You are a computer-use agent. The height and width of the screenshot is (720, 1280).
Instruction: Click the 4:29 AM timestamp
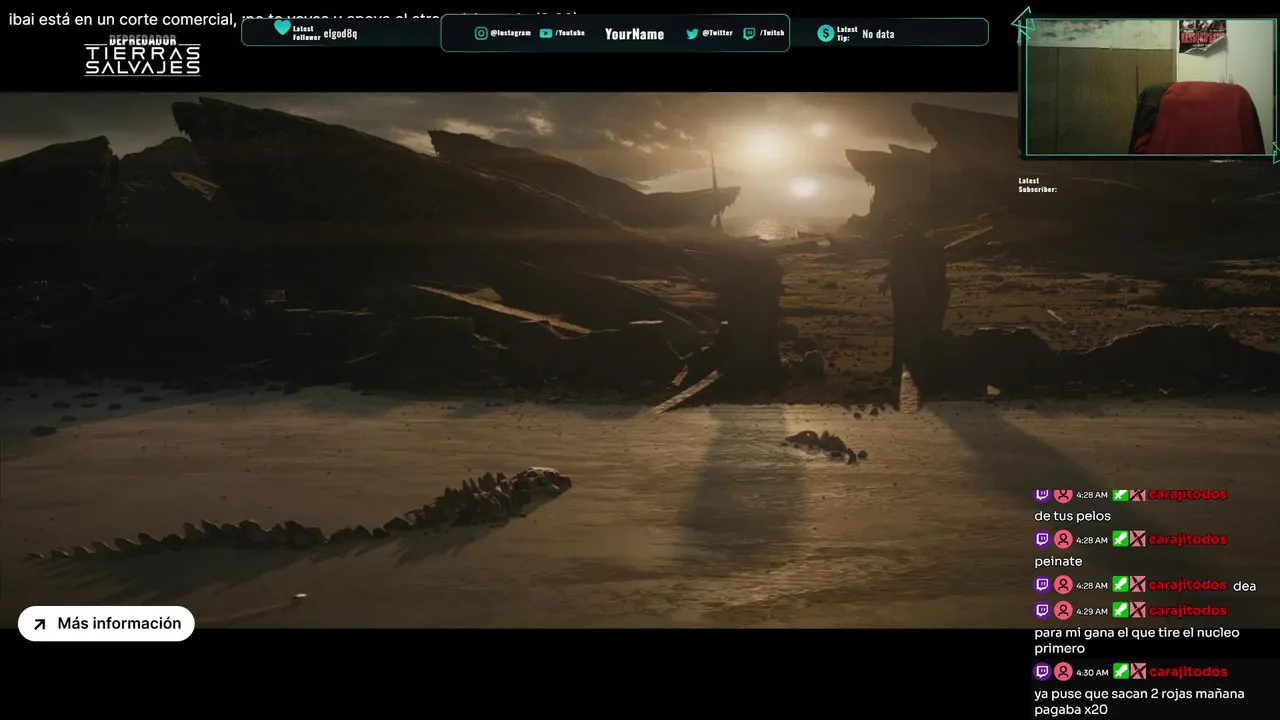1092,611
